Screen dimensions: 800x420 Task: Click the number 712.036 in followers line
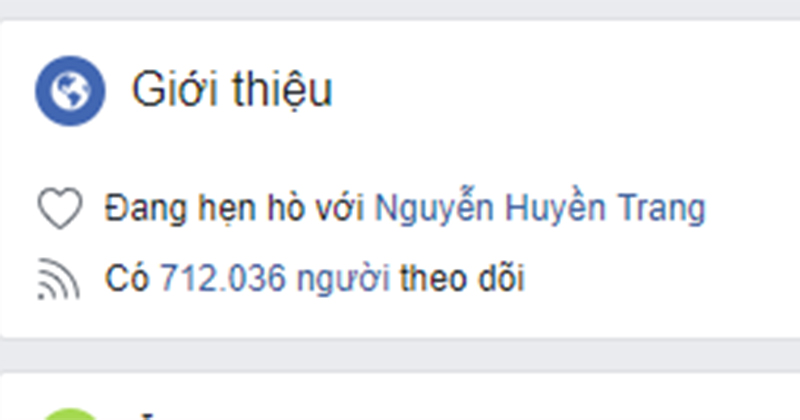[x=223, y=279]
